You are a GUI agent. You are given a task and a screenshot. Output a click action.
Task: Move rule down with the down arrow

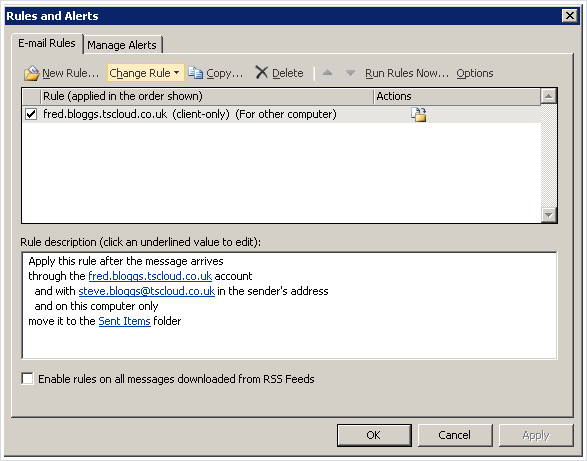[x=350, y=73]
